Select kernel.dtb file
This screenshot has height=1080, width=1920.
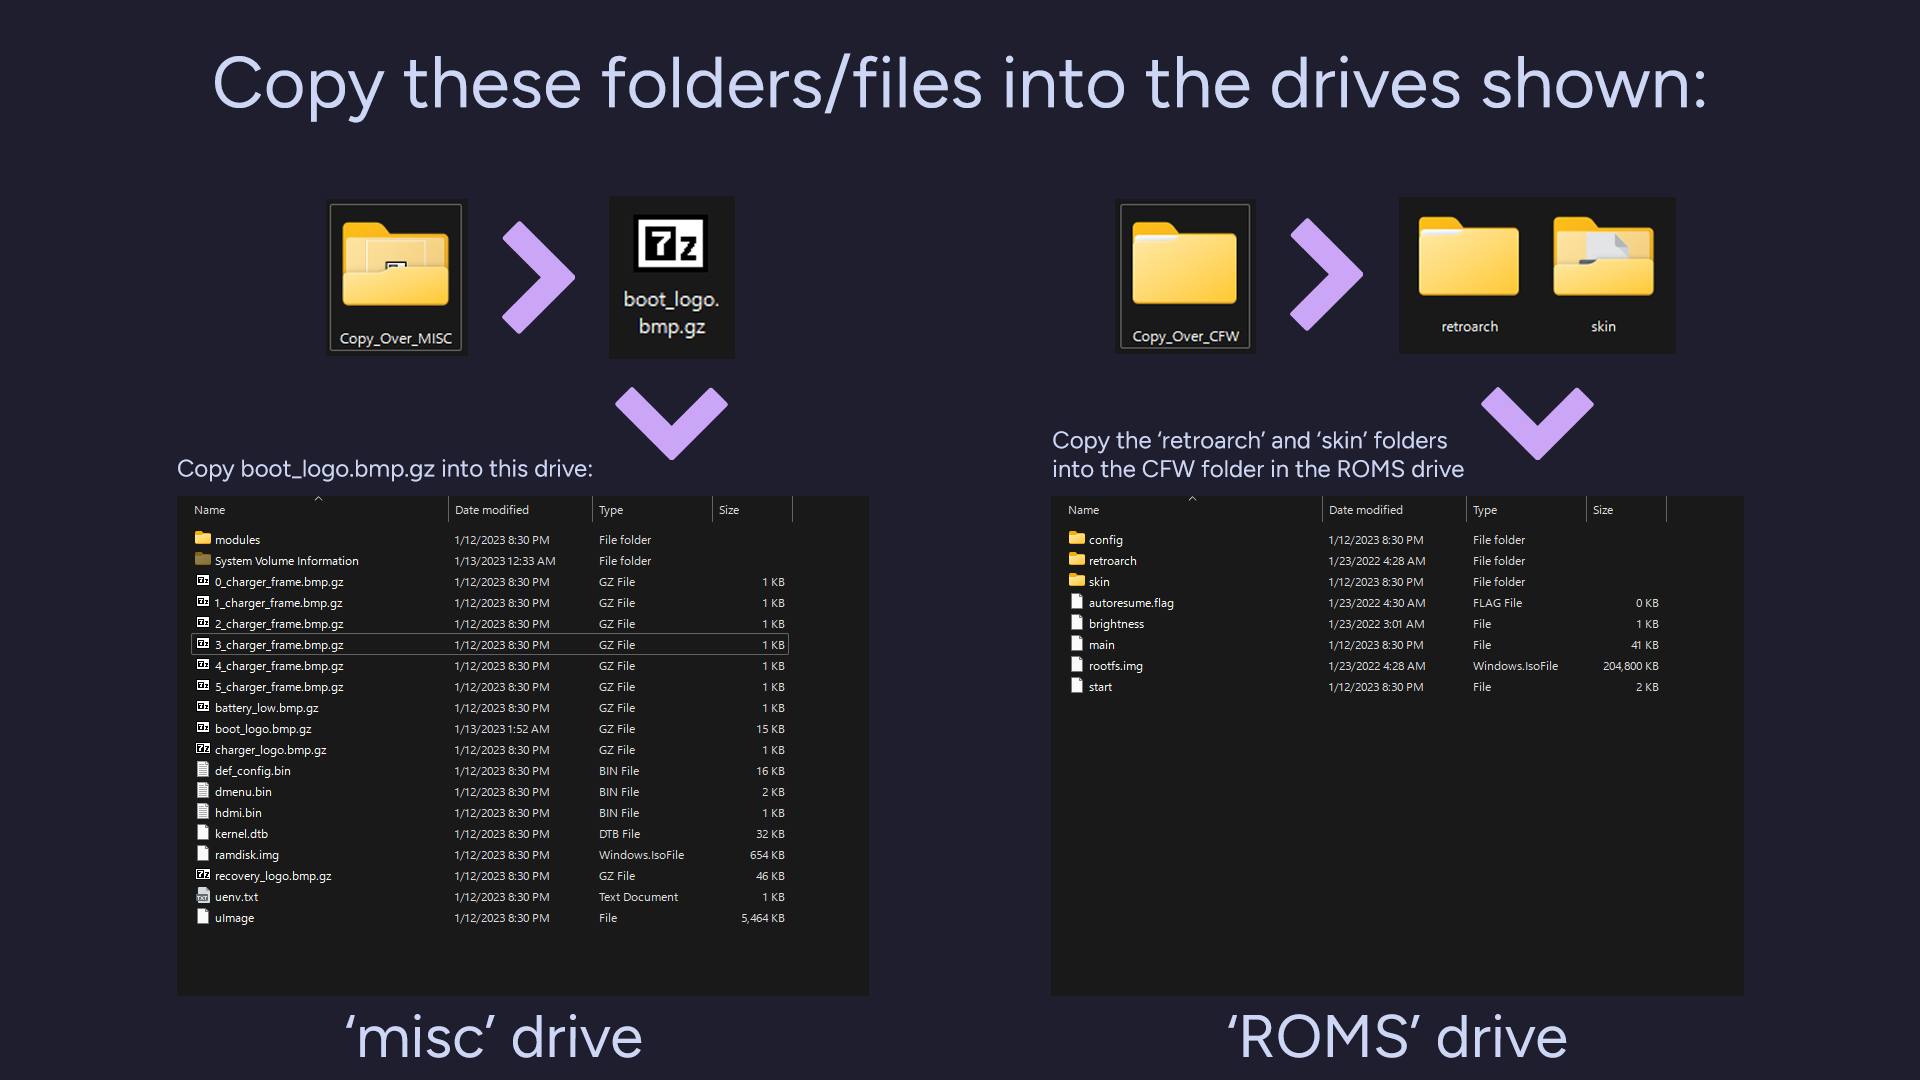[x=490, y=834]
